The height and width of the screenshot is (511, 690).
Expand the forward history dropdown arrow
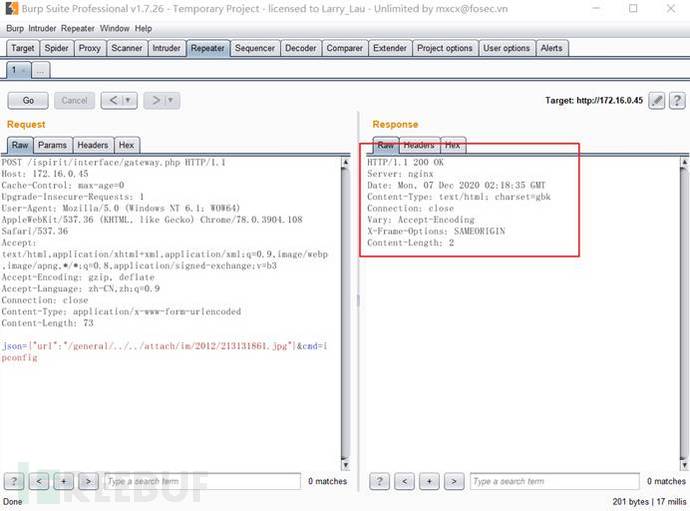(171, 100)
